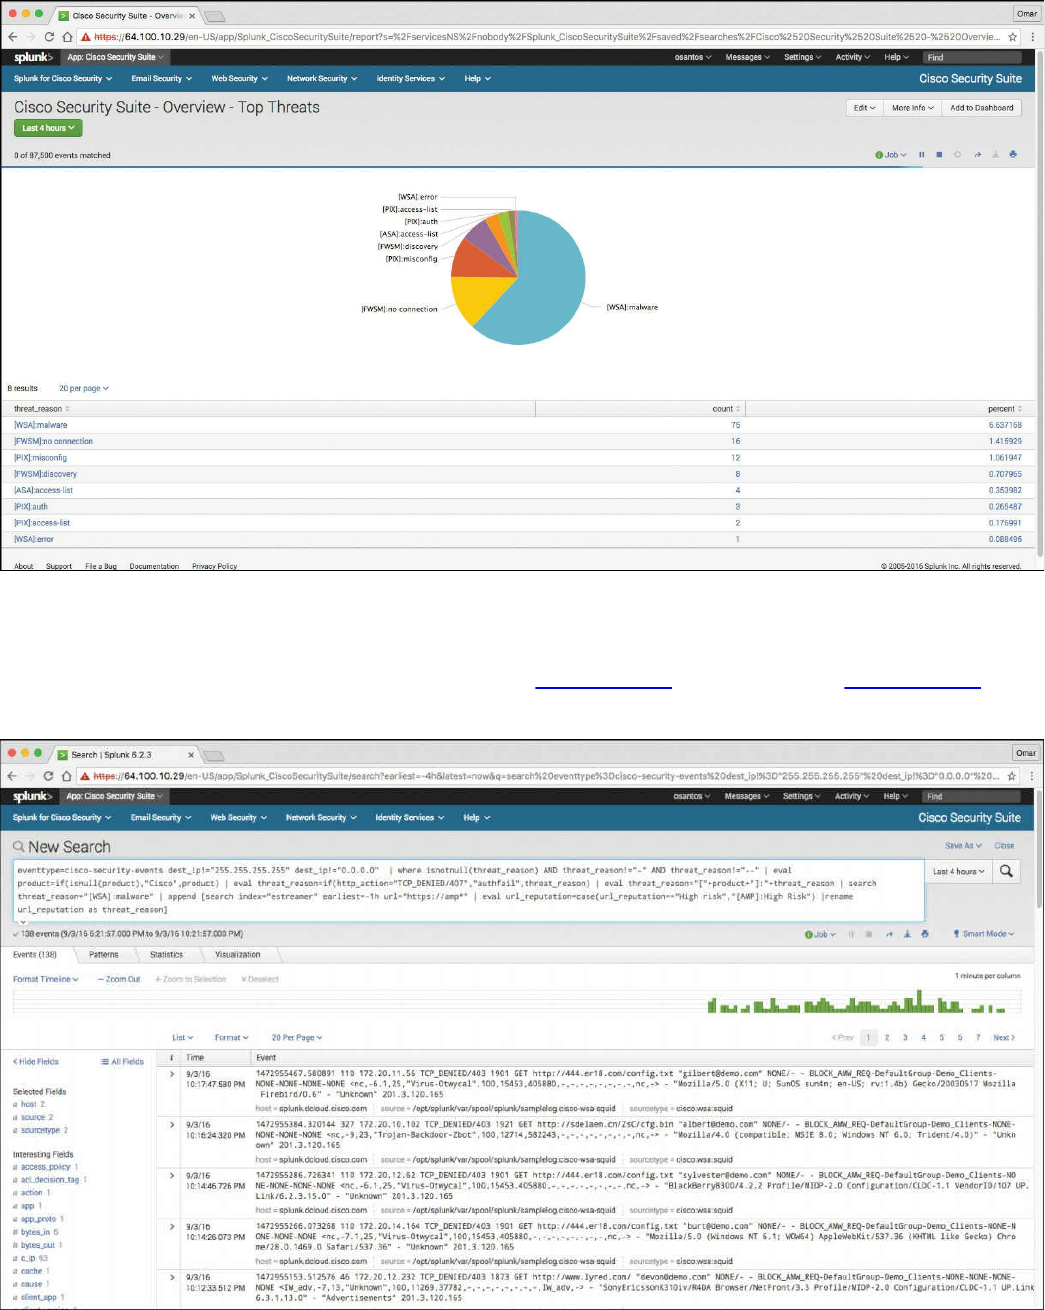This screenshot has height=1310, width=1045.
Task: Click splunk logo in Search window
Action: [33, 796]
